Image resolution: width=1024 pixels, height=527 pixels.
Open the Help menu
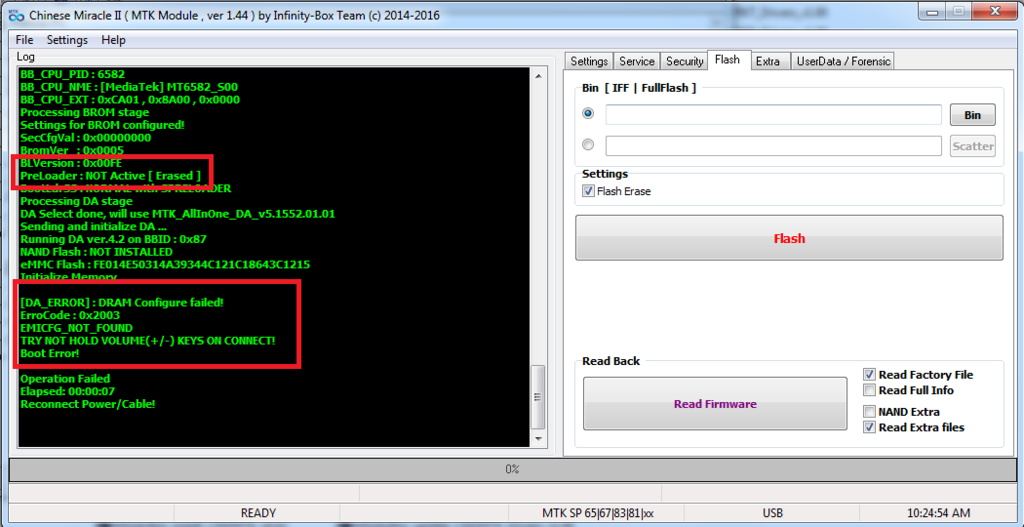tap(113, 40)
